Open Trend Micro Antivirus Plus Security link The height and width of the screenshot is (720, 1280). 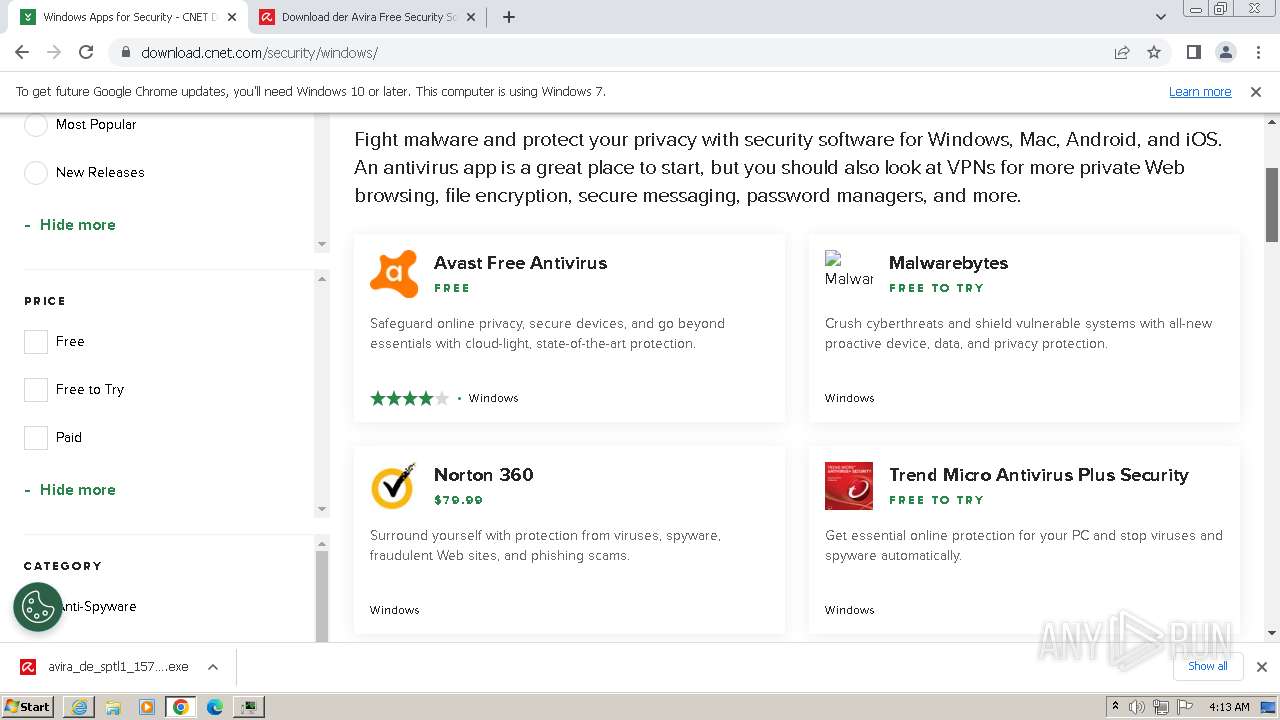[1039, 475]
